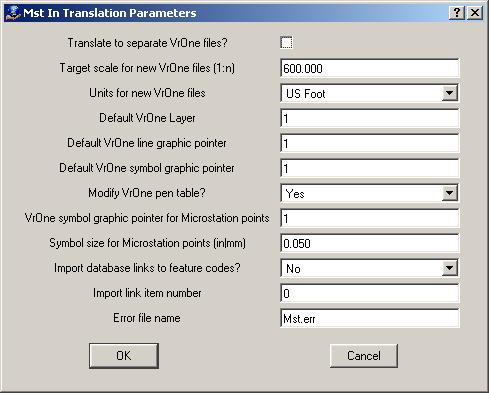Confirm settings with the OK button

click(x=124, y=356)
